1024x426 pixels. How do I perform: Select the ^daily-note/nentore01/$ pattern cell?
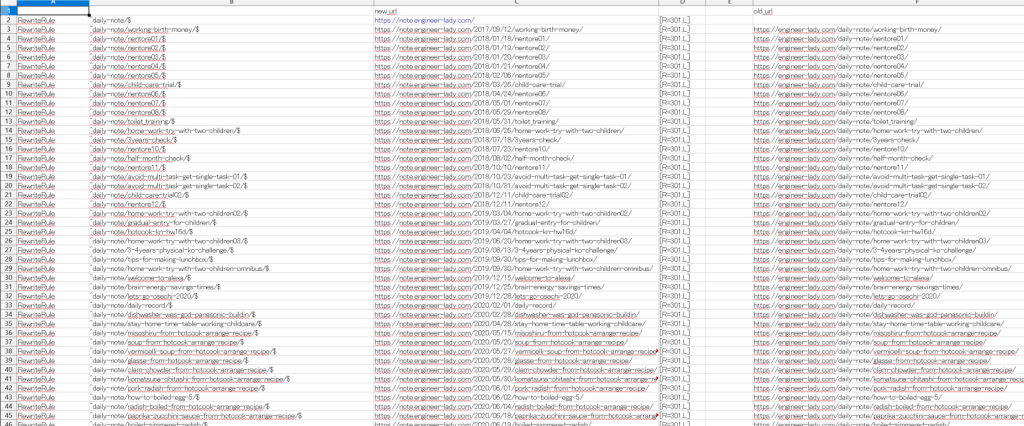[231, 39]
